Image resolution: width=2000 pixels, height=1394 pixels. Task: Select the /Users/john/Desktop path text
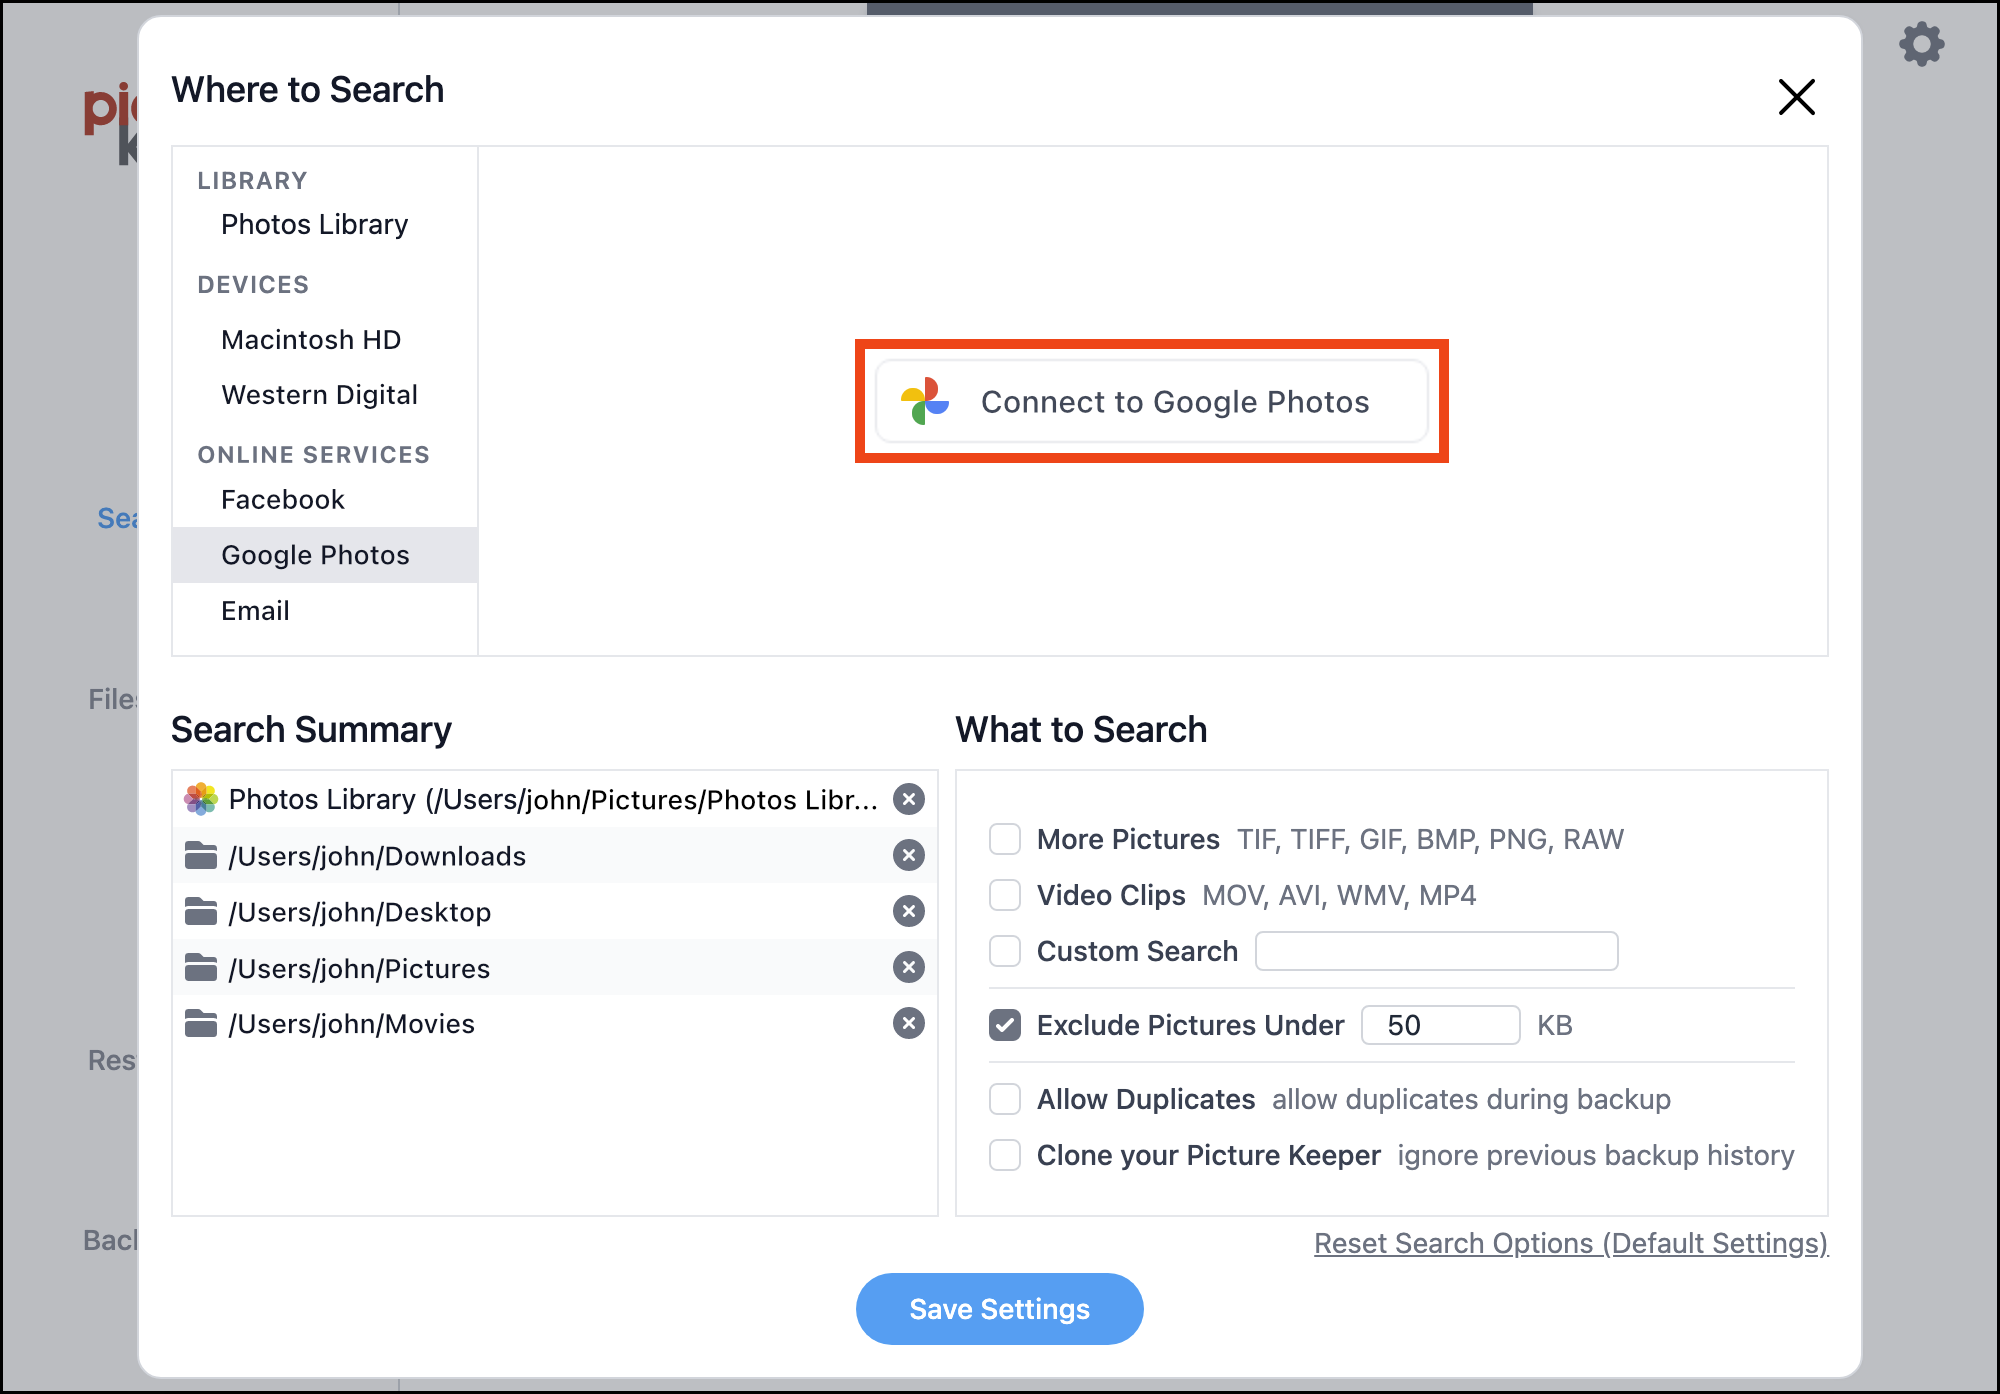pyautogui.click(x=360, y=912)
